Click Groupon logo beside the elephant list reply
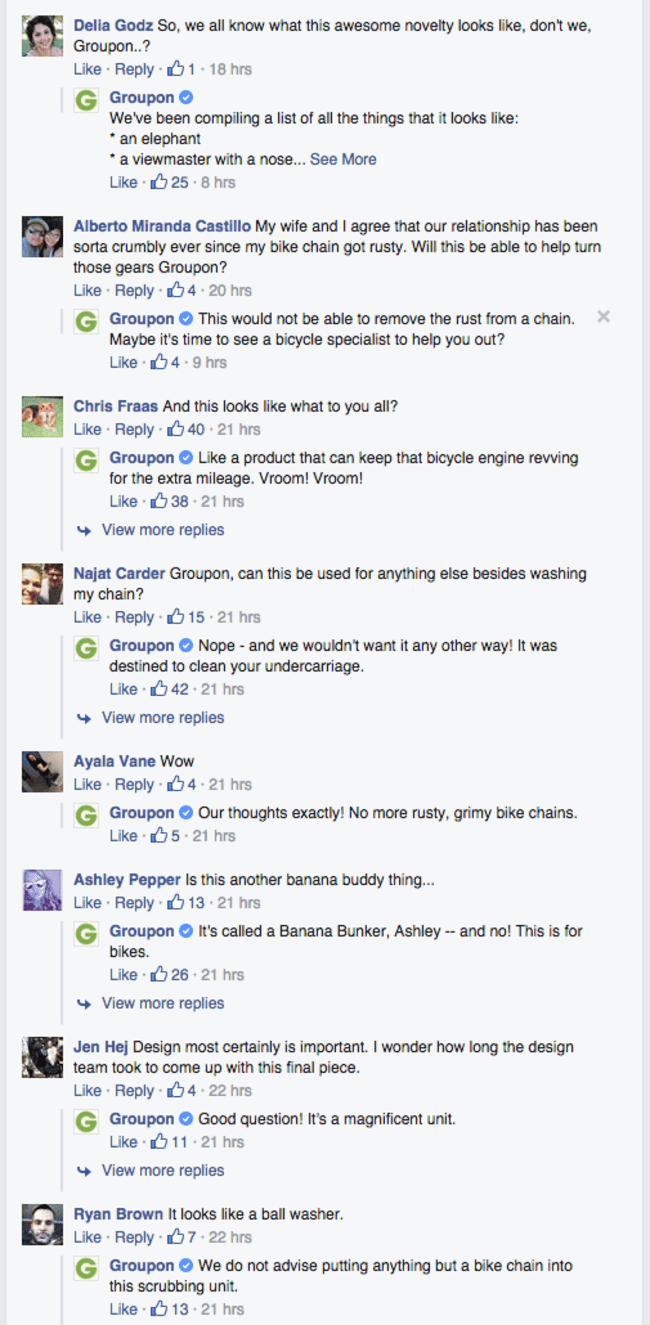This screenshot has height=1325, width=650. coord(87,101)
